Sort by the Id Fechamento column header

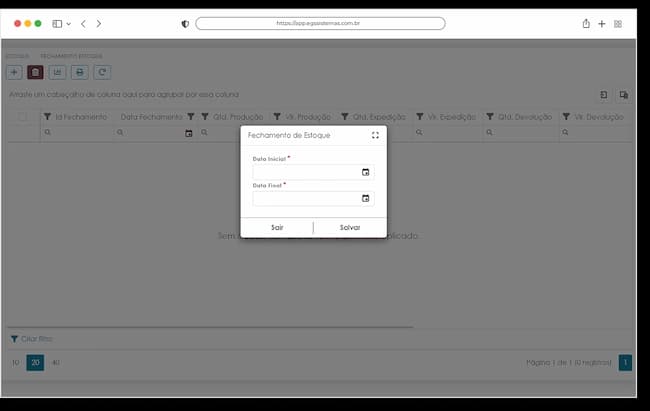[81, 117]
